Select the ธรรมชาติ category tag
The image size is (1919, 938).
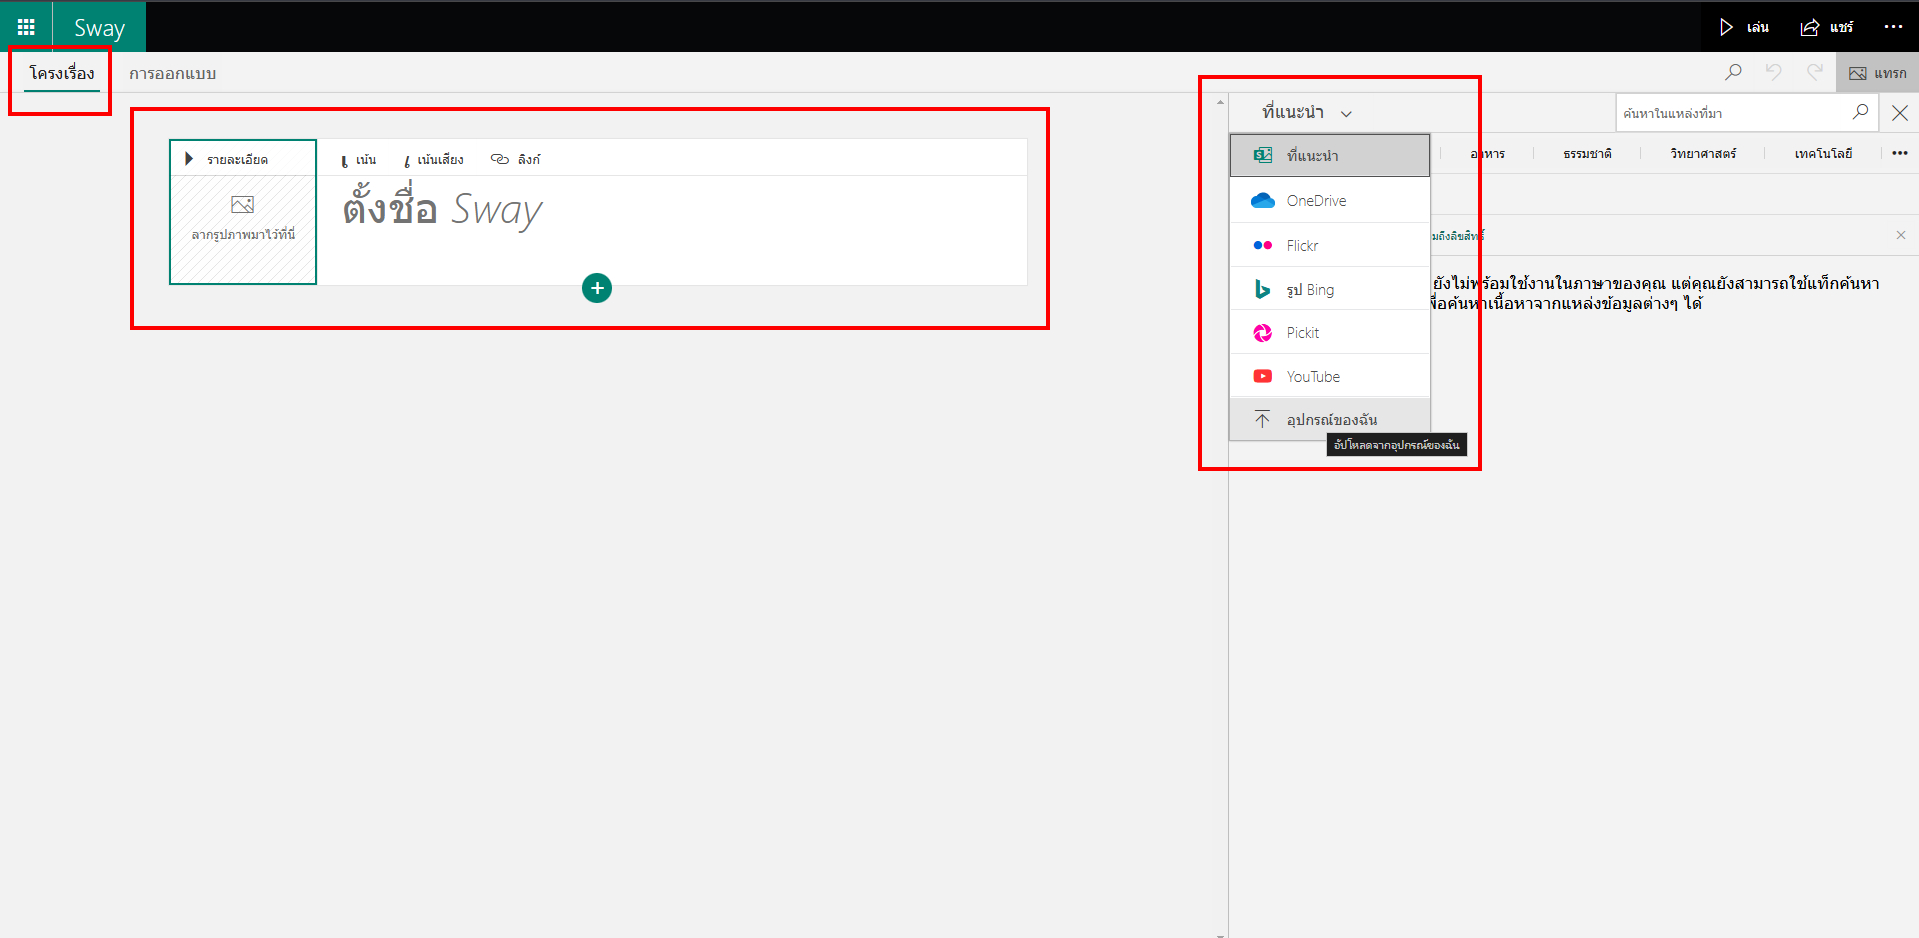click(x=1587, y=153)
